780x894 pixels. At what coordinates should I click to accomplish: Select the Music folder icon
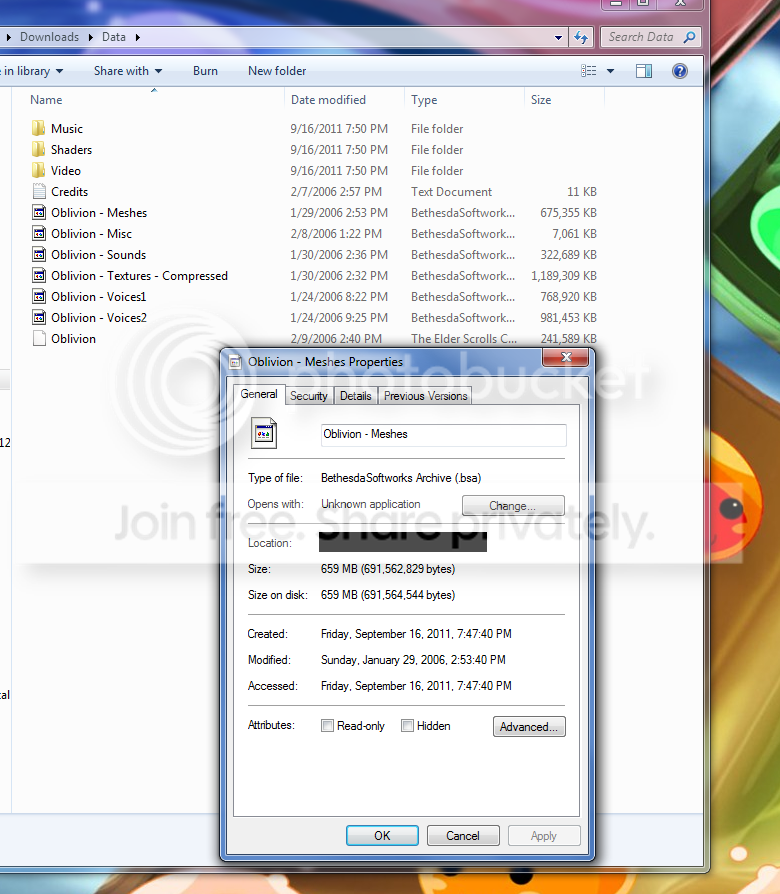coord(38,128)
